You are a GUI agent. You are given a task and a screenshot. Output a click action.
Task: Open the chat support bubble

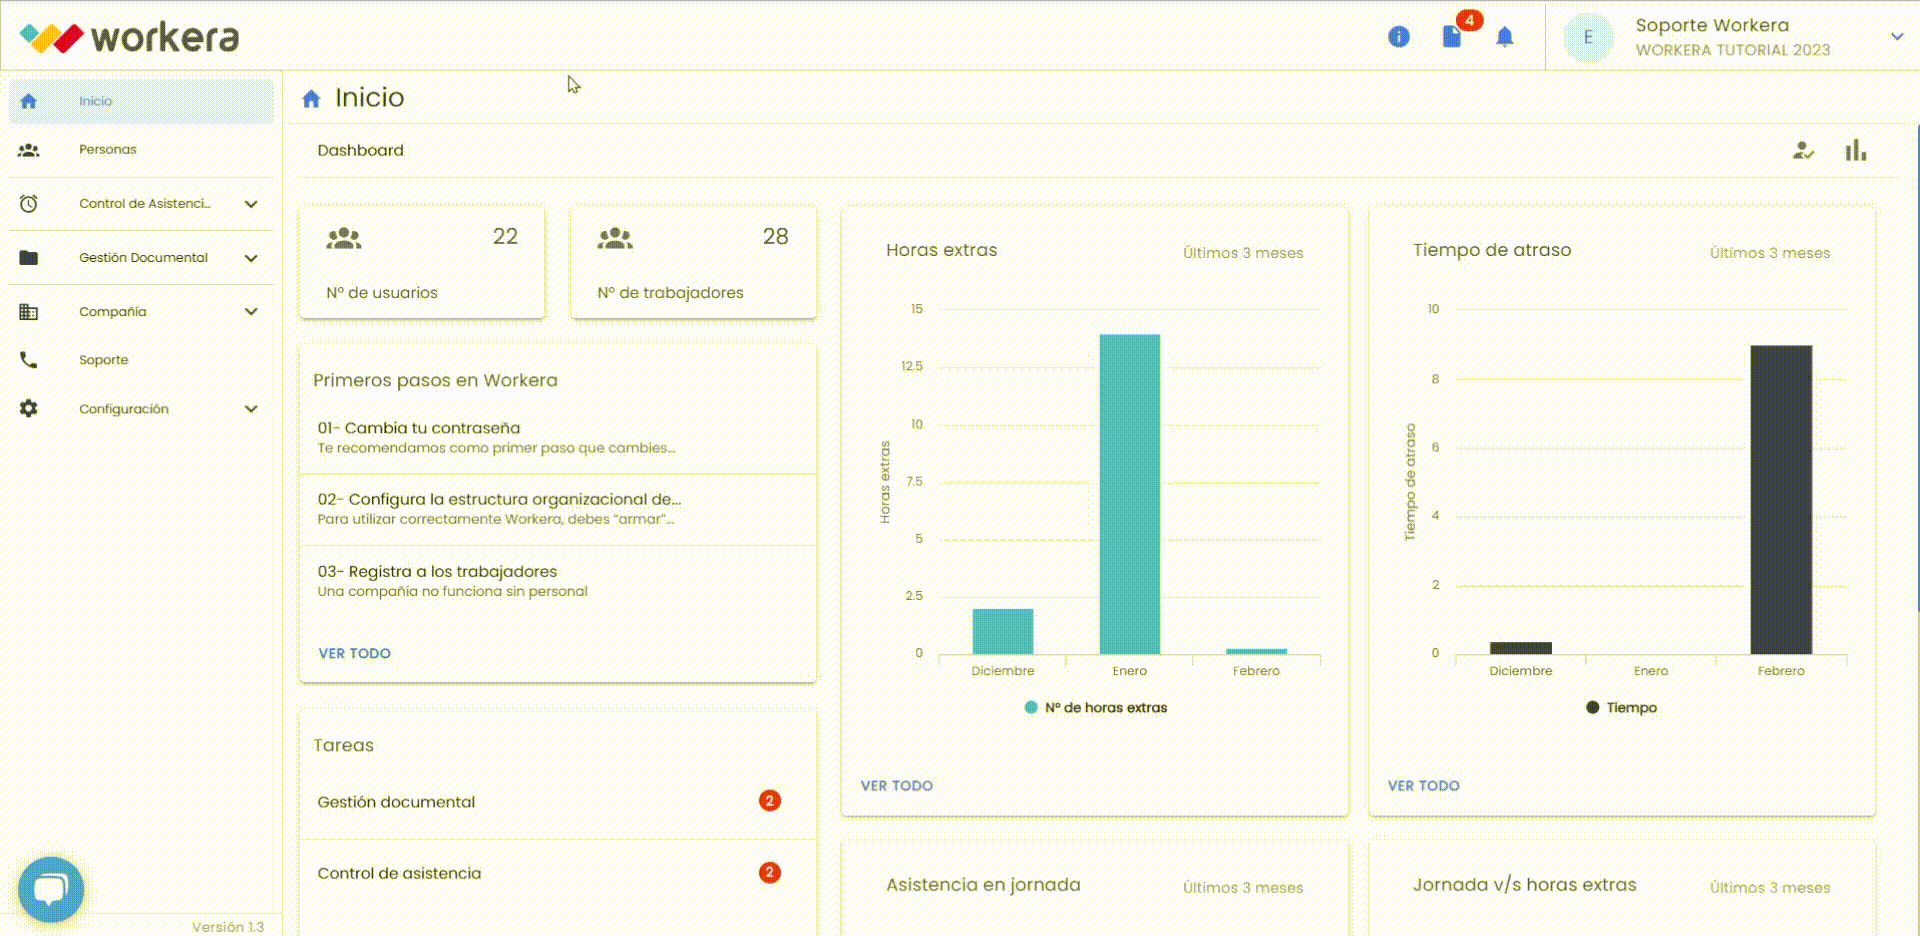pyautogui.click(x=51, y=889)
